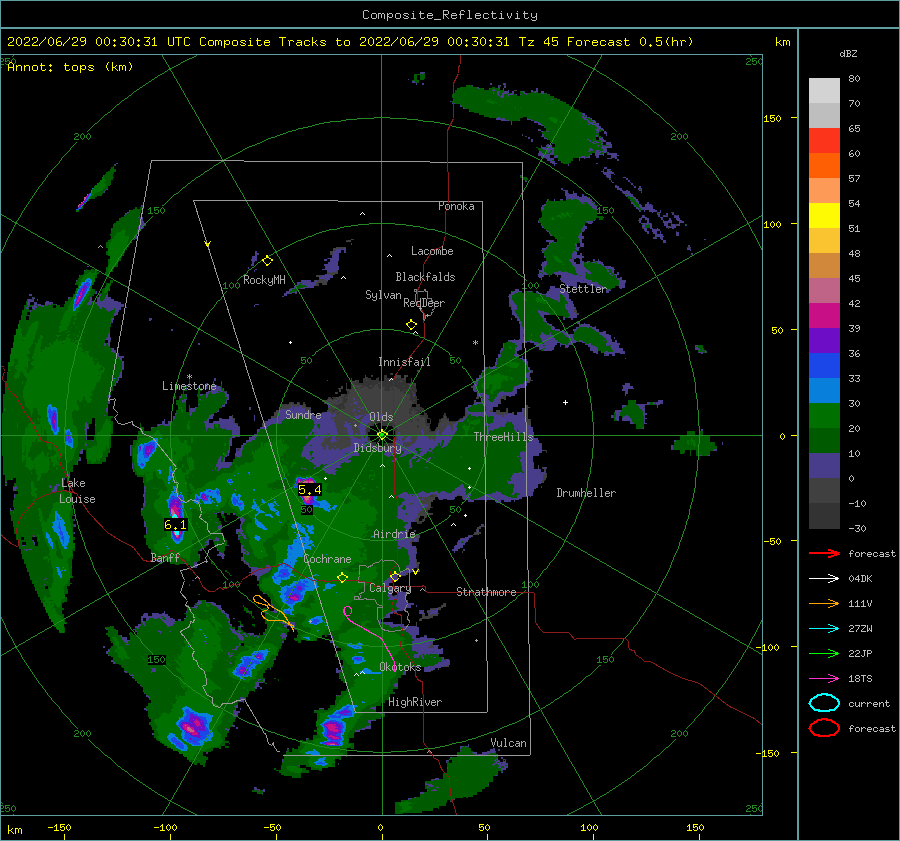Click the red forecast arrow in legend
The image size is (900, 841).
click(824, 553)
